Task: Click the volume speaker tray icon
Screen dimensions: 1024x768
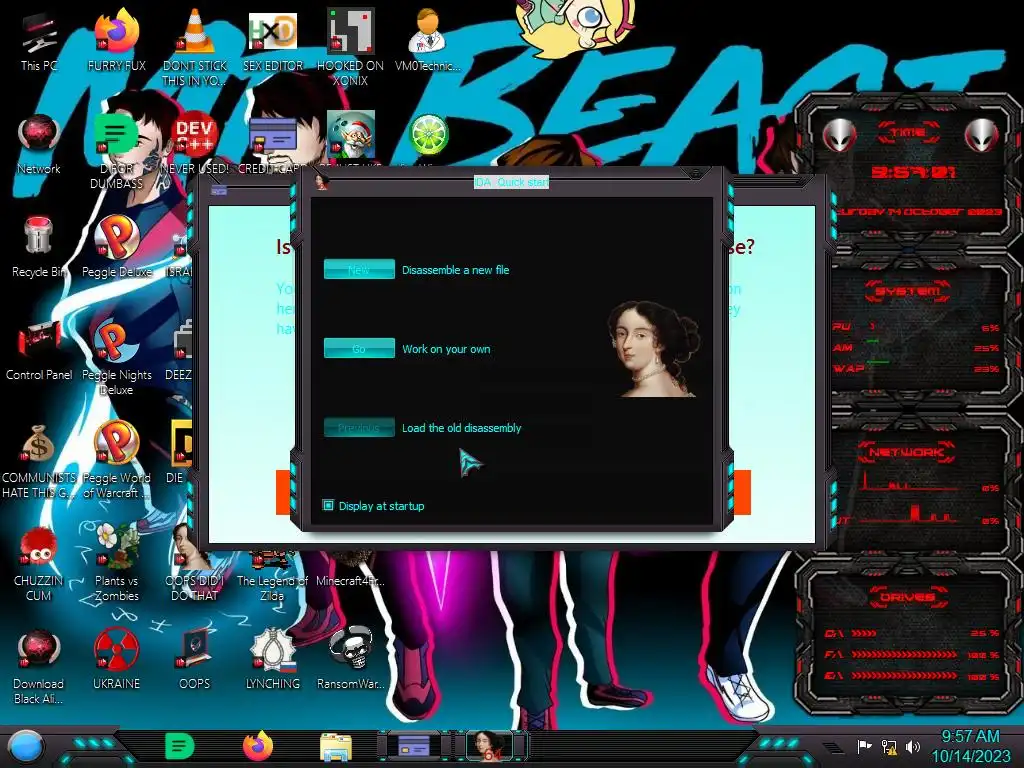Action: click(913, 747)
